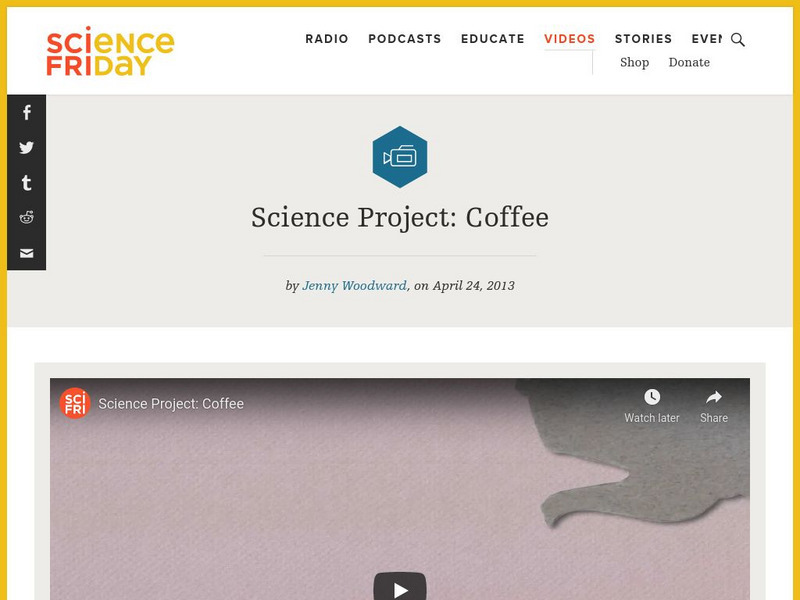This screenshot has width=800, height=600.
Task: Share this page on Twitter
Action: coord(25,148)
